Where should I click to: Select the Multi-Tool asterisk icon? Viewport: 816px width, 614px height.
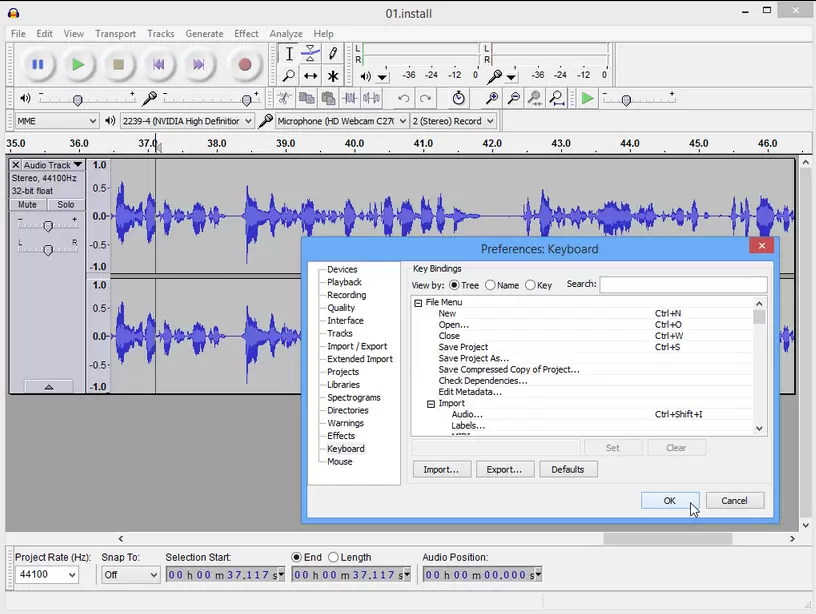tap(333, 76)
